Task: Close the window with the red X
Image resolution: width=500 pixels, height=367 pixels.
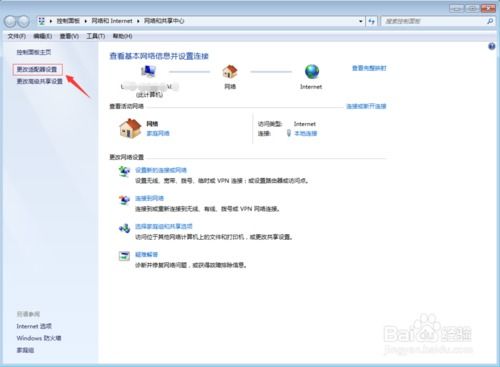Action: pyautogui.click(x=488, y=8)
